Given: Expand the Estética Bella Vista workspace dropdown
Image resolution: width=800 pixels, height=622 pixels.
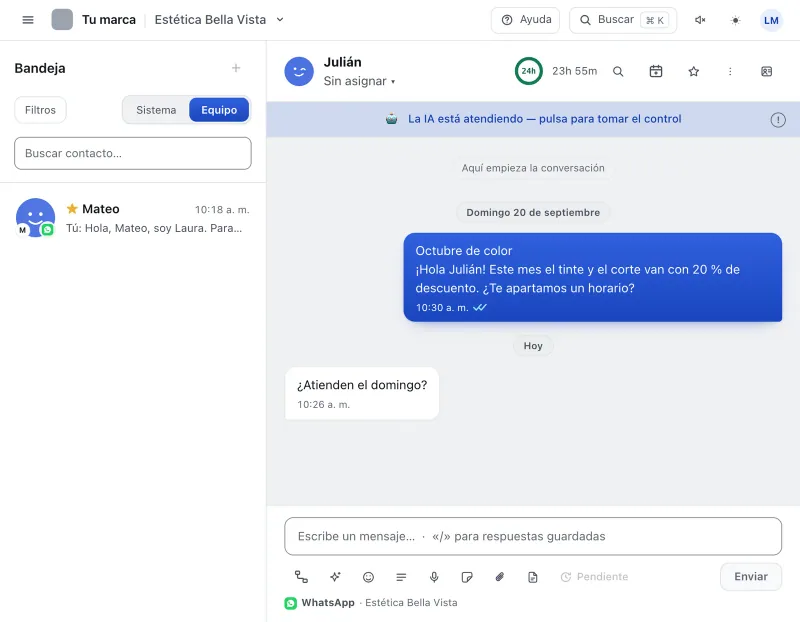Looking at the screenshot, I should coord(219,20).
